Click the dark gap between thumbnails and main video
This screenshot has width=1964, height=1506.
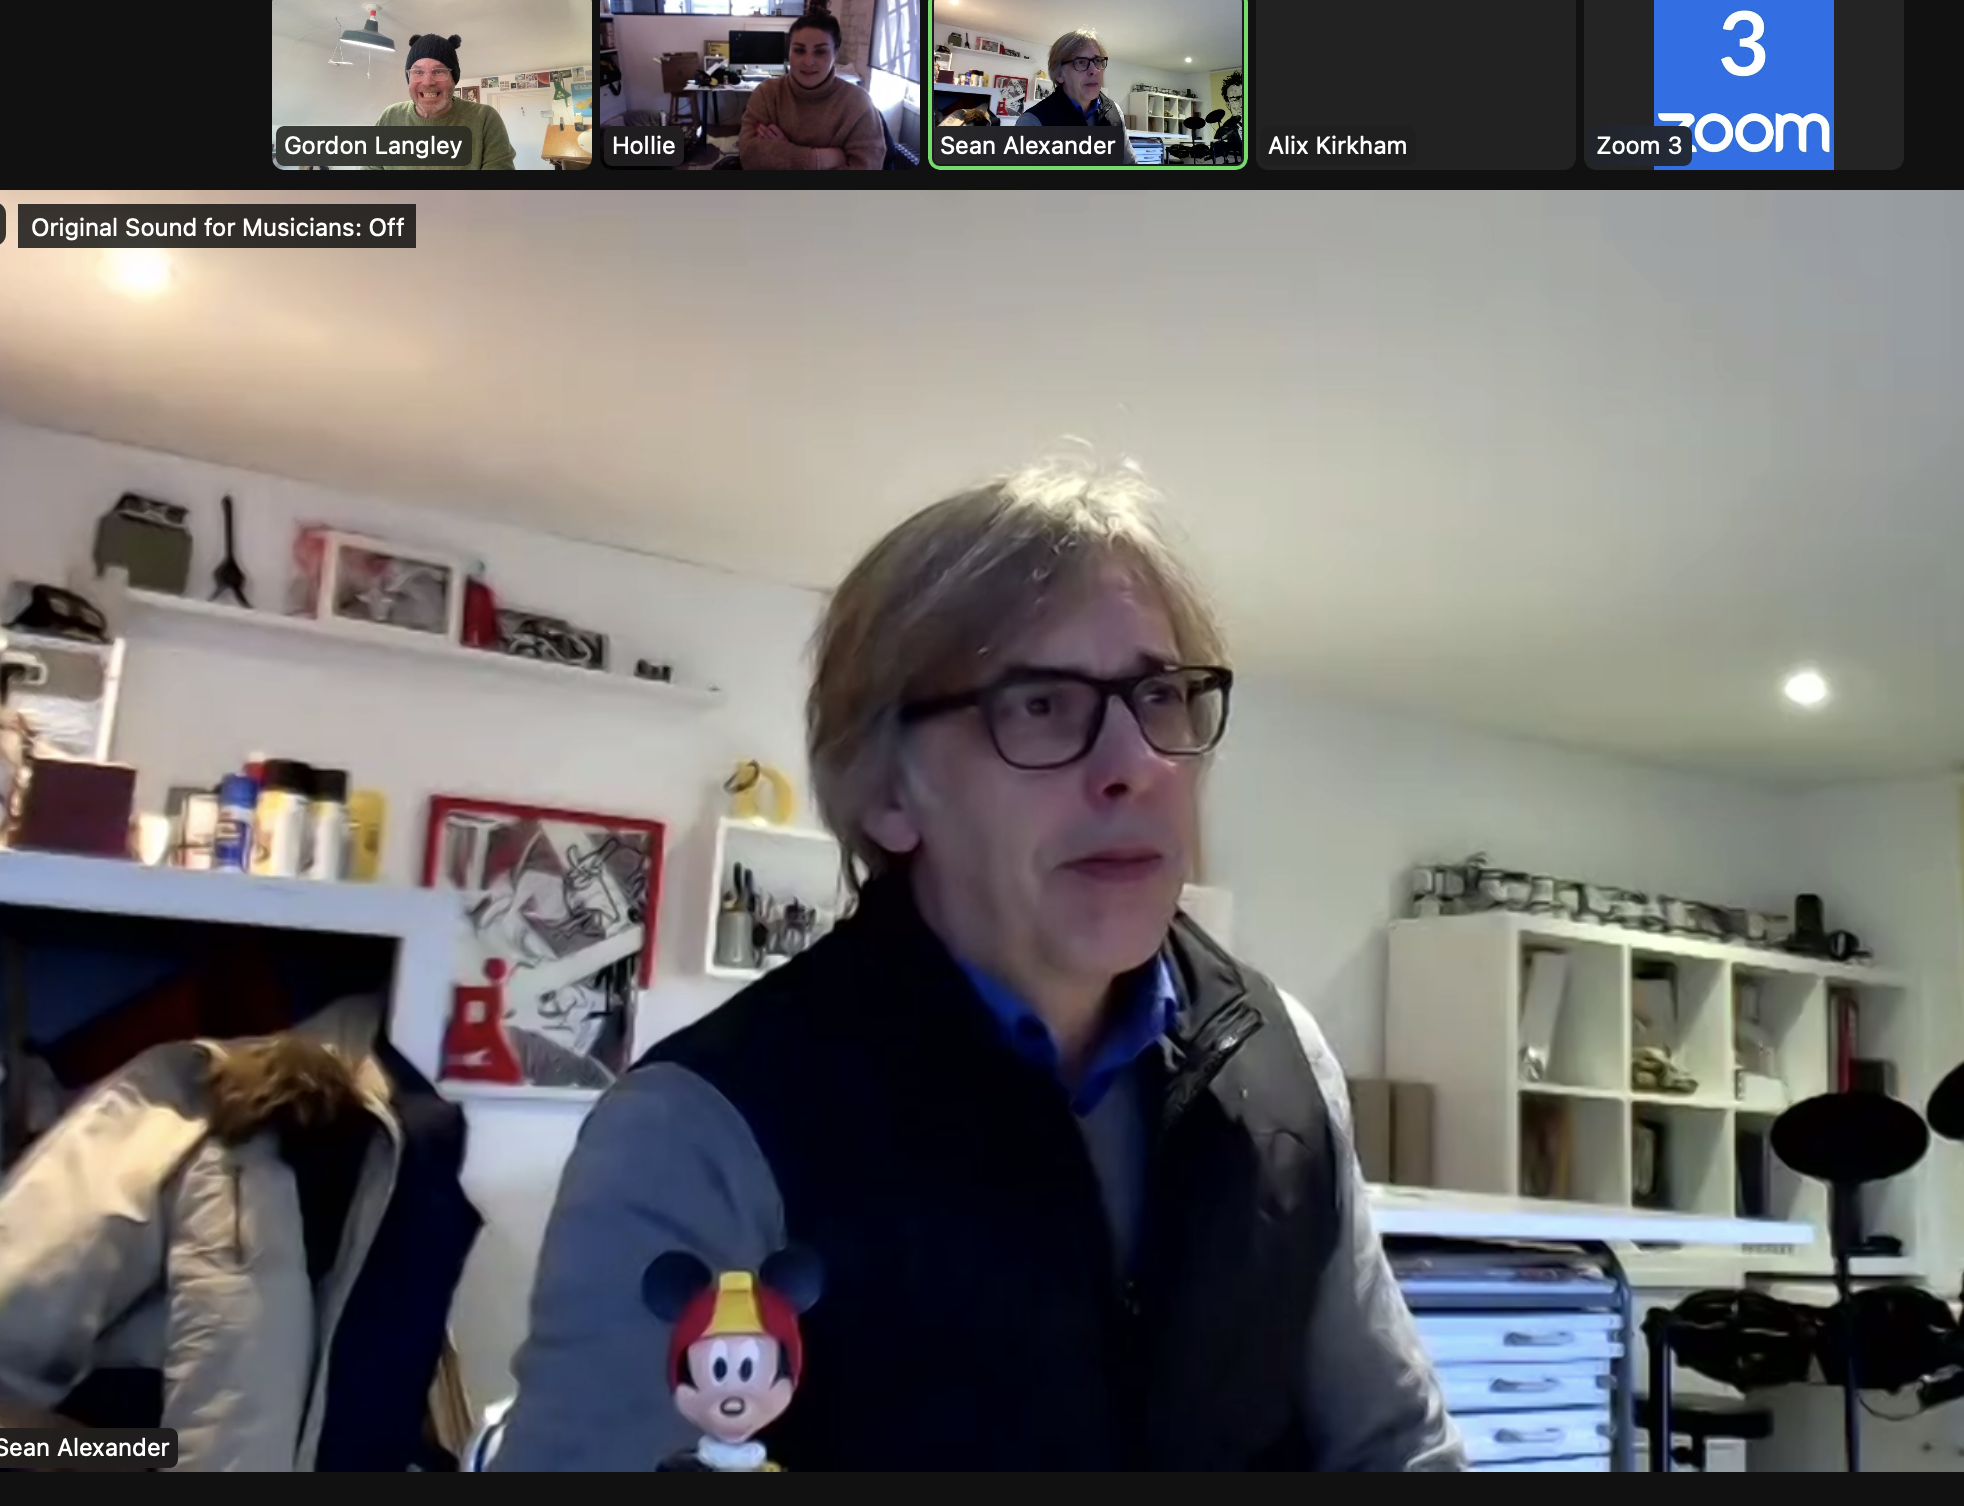980,180
